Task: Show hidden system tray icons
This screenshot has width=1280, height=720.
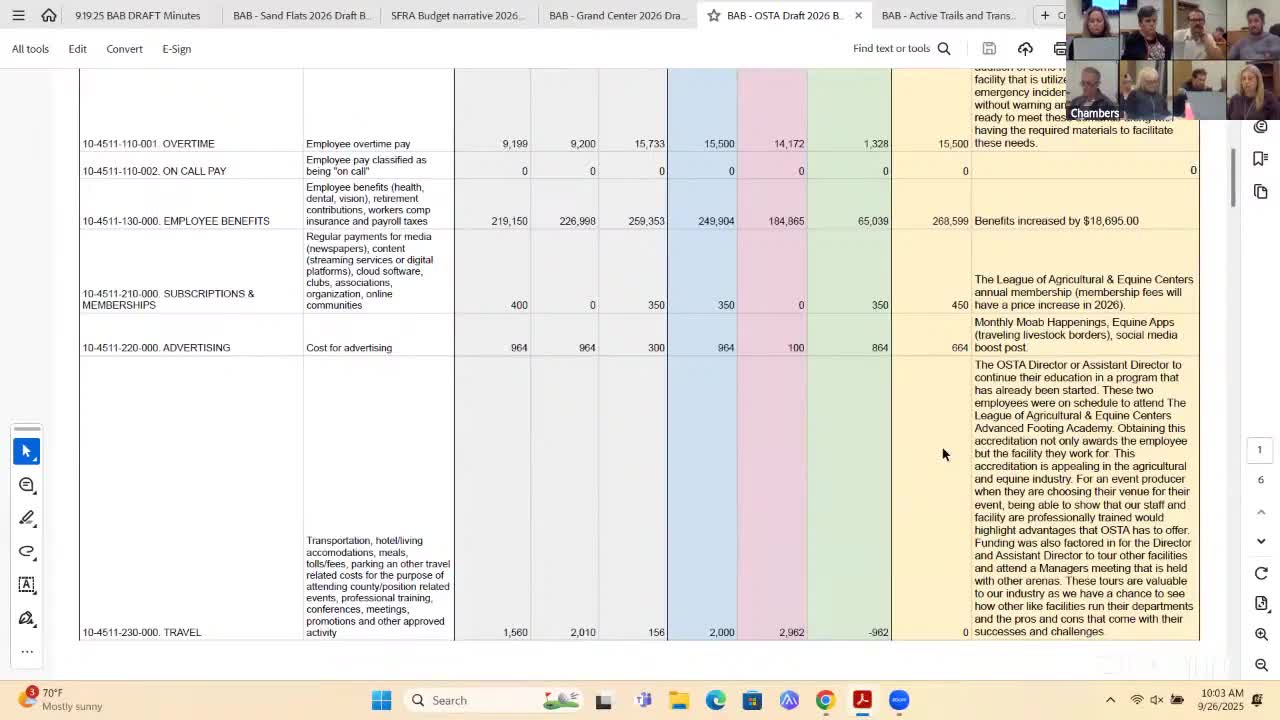Action: point(1110,700)
